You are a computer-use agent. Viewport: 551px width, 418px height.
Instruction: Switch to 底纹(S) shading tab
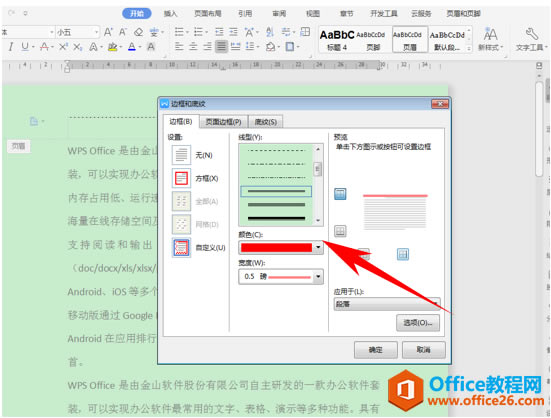pyautogui.click(x=266, y=122)
